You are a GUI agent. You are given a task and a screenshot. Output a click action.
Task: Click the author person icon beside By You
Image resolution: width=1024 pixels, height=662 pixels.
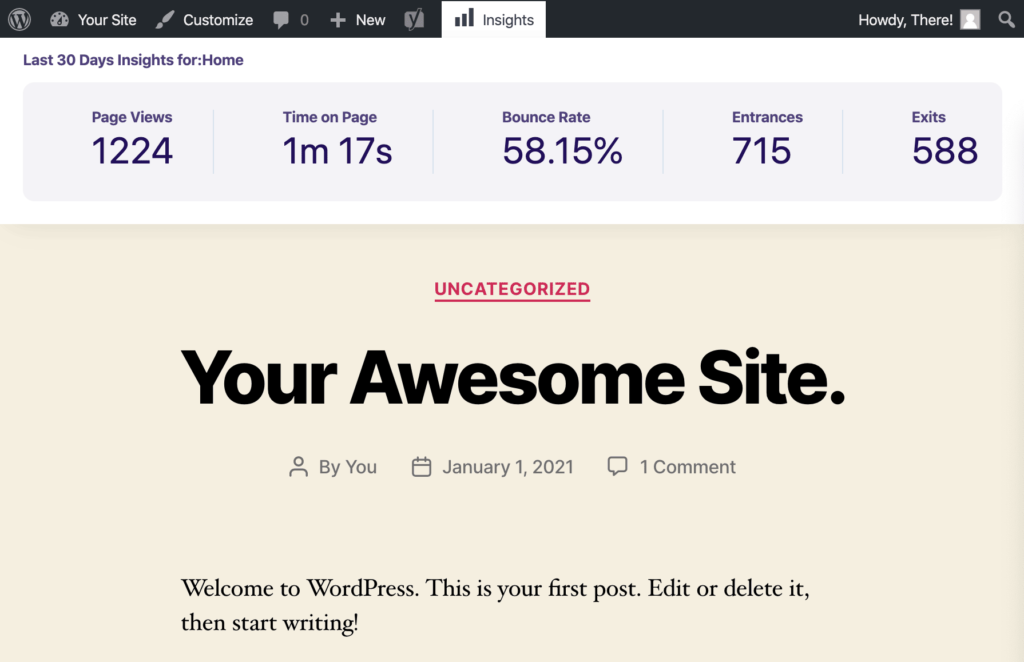coord(298,466)
